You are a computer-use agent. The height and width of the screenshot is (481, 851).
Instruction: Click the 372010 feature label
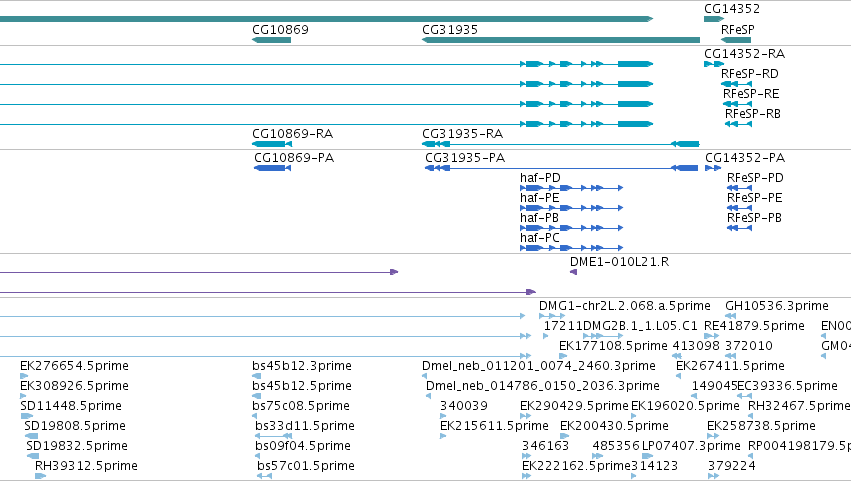[749, 346]
